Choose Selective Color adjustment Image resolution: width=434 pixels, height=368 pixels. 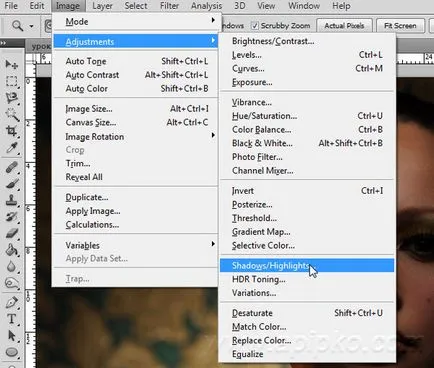click(307, 246)
